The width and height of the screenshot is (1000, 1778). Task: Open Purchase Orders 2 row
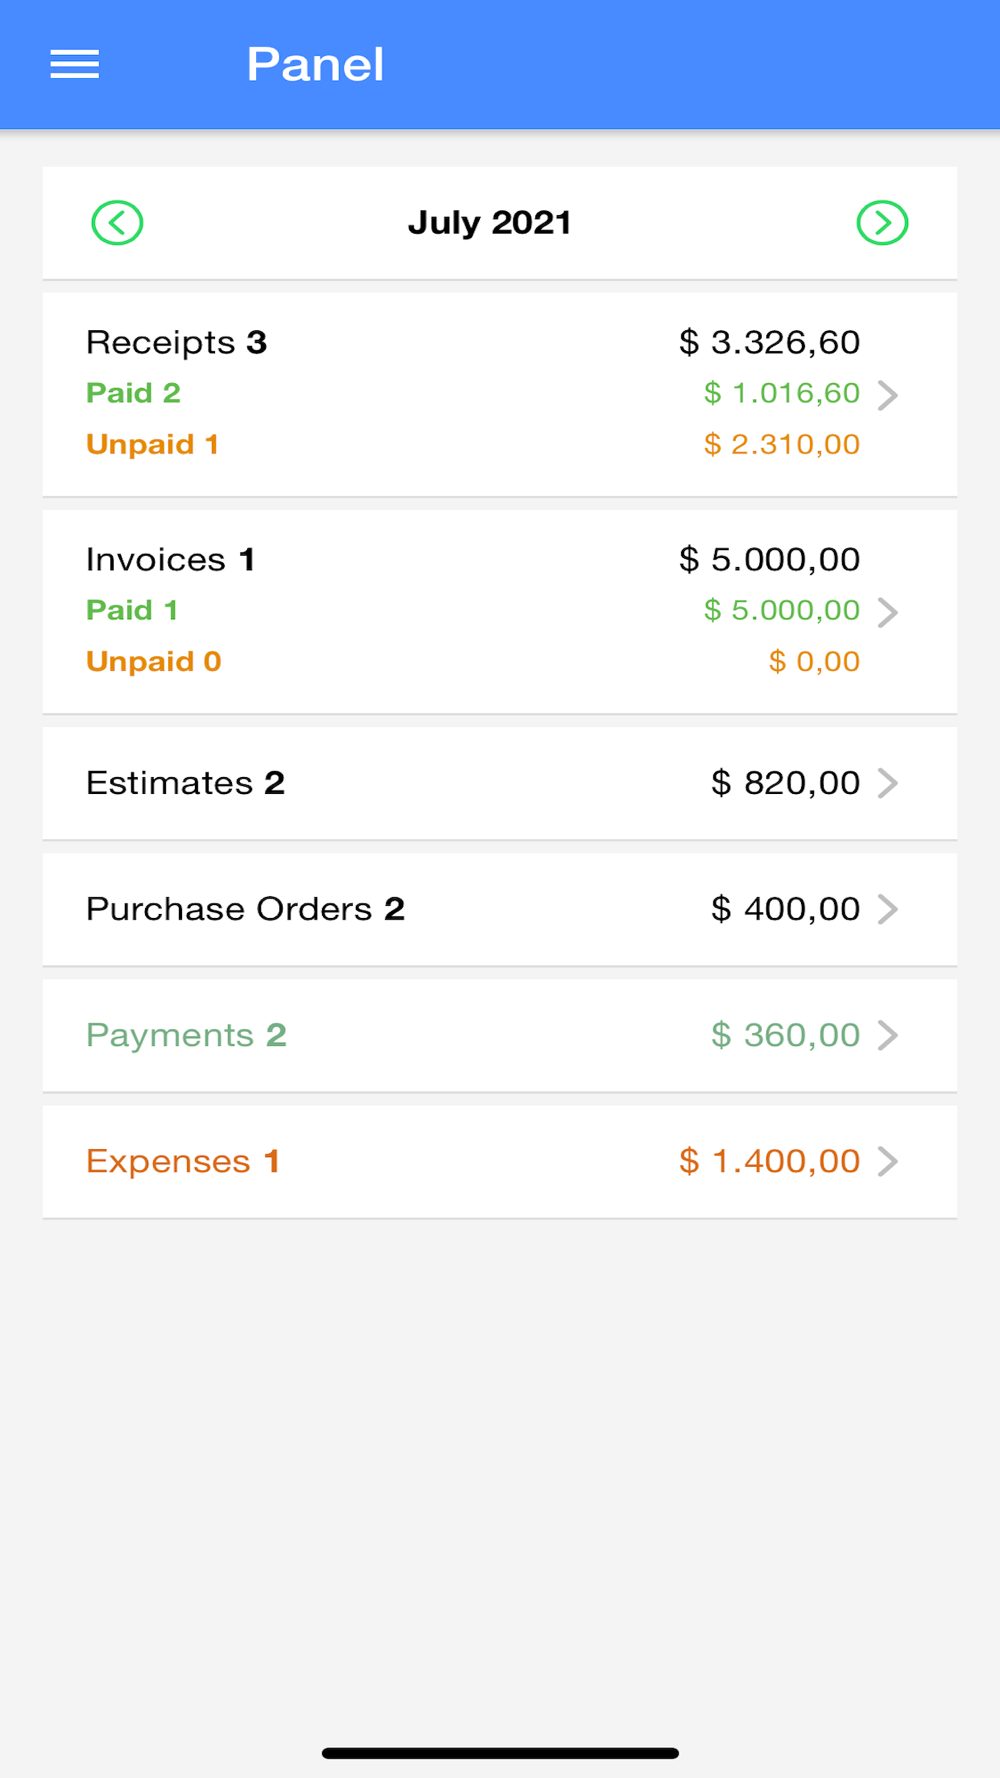point(500,909)
